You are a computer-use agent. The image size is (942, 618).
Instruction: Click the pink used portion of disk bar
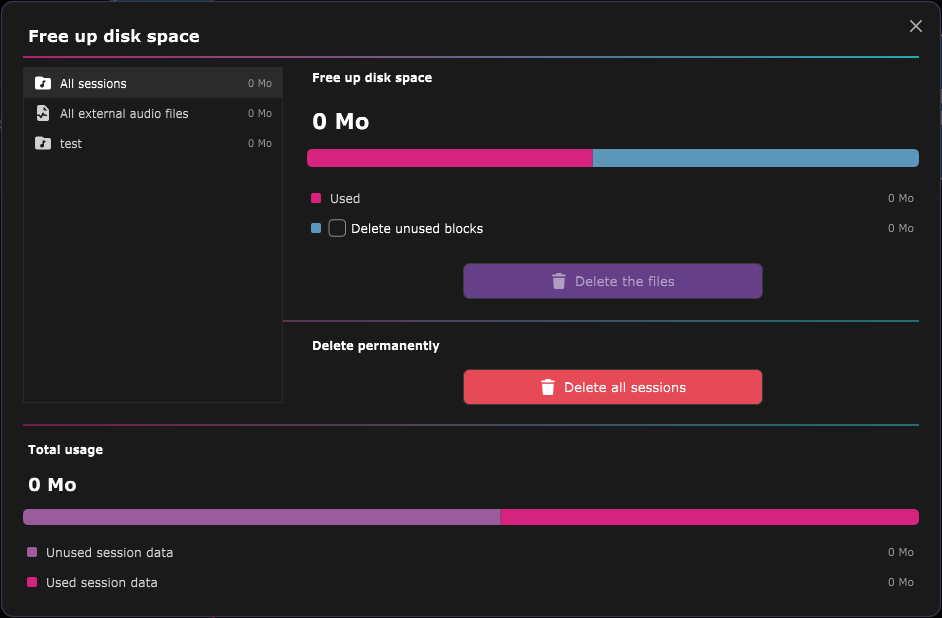click(x=449, y=158)
